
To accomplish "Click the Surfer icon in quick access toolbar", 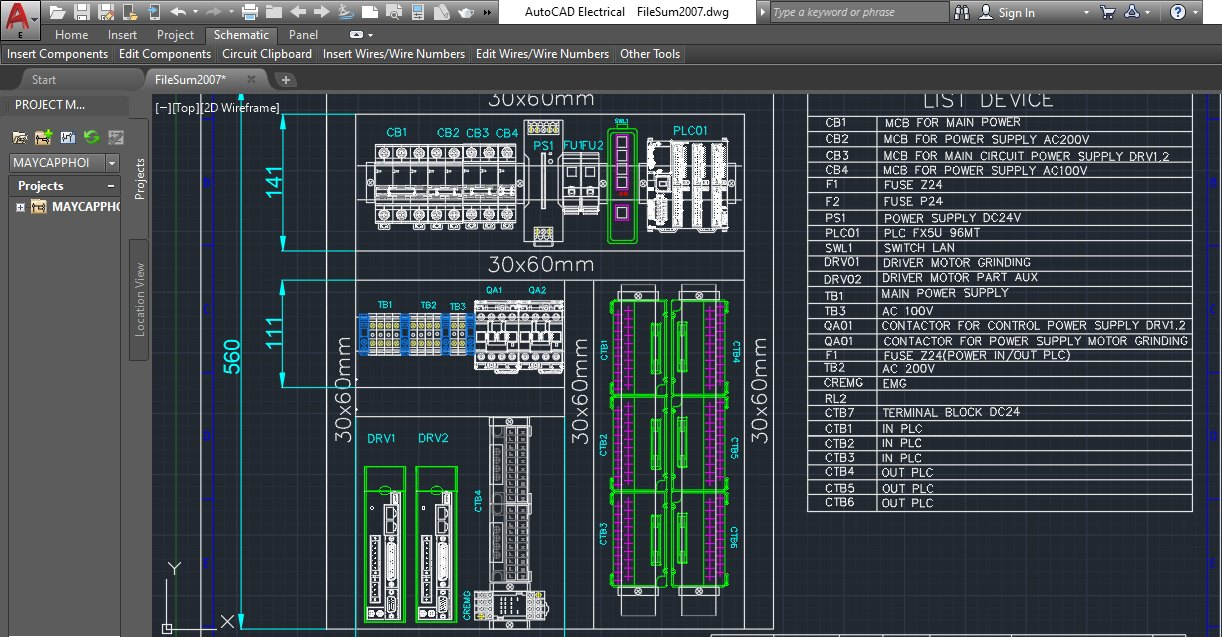I will [346, 12].
